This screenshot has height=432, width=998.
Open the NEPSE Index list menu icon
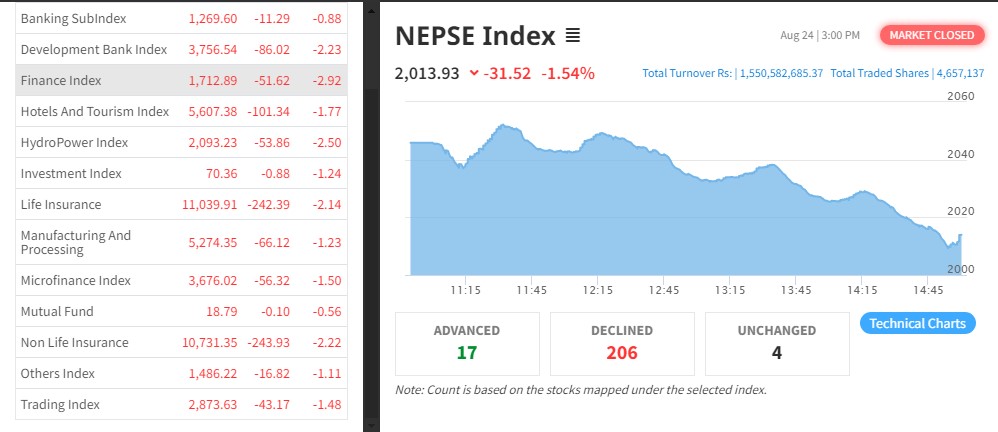573,37
